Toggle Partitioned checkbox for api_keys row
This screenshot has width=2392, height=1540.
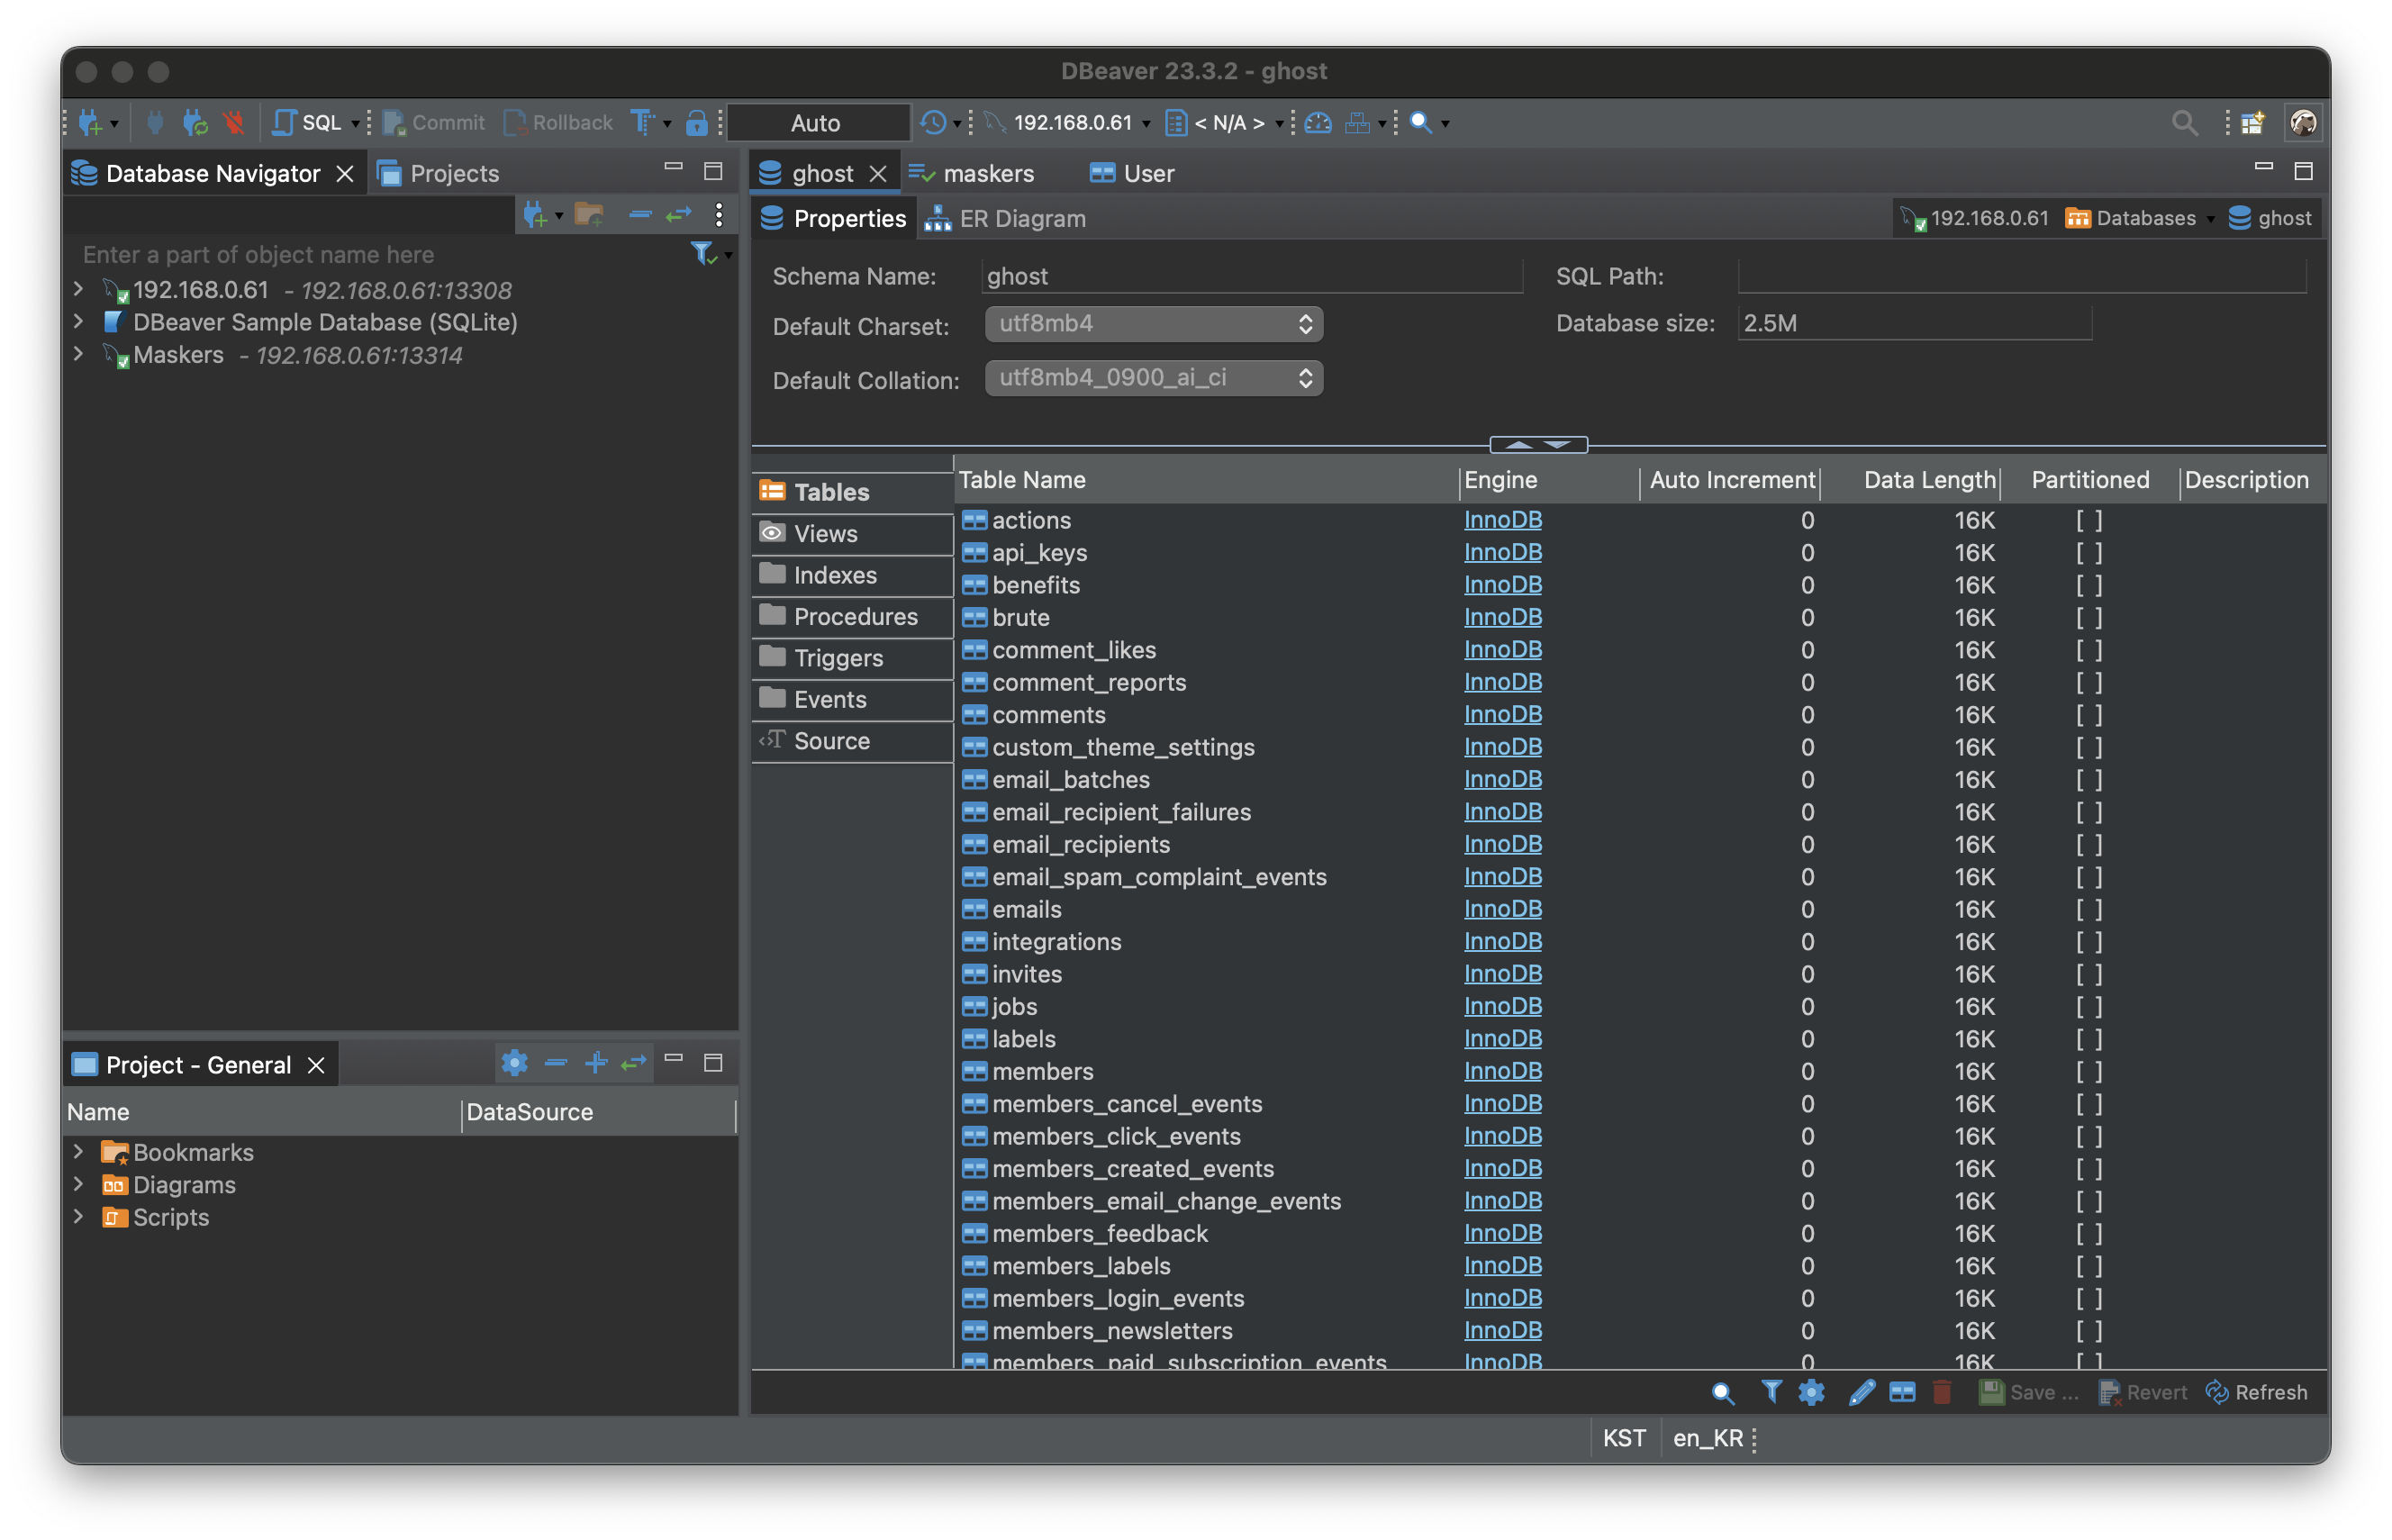point(2089,553)
